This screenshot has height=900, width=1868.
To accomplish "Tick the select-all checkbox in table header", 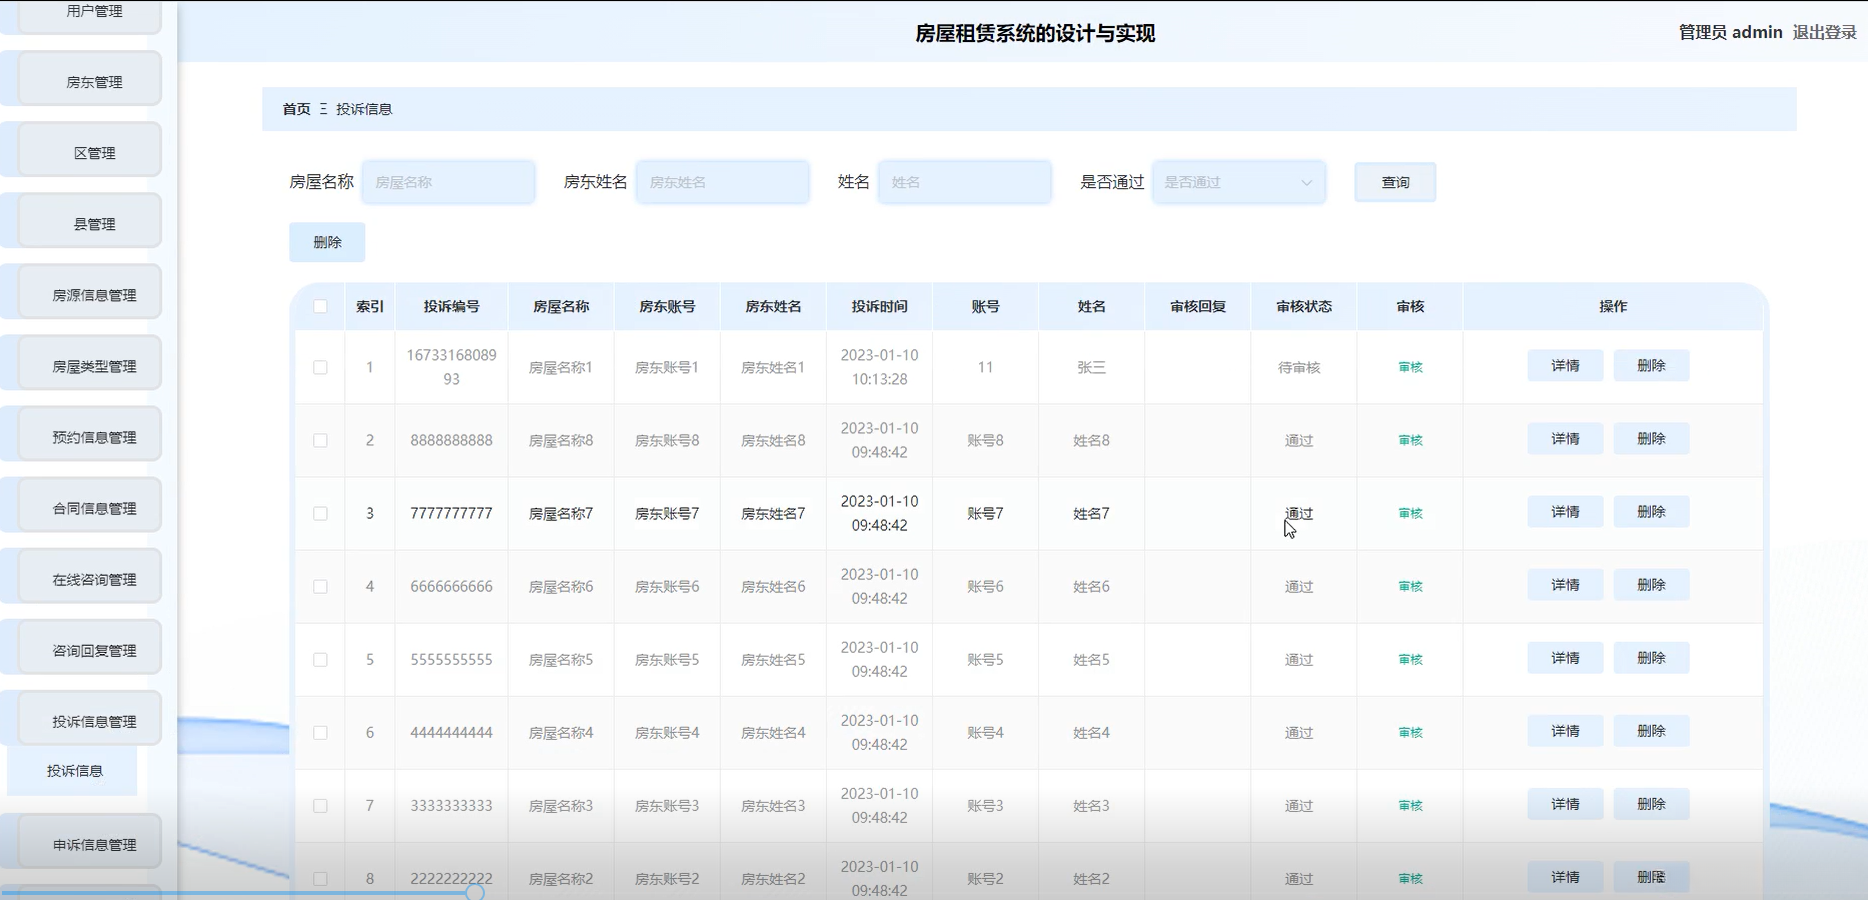I will pos(320,306).
